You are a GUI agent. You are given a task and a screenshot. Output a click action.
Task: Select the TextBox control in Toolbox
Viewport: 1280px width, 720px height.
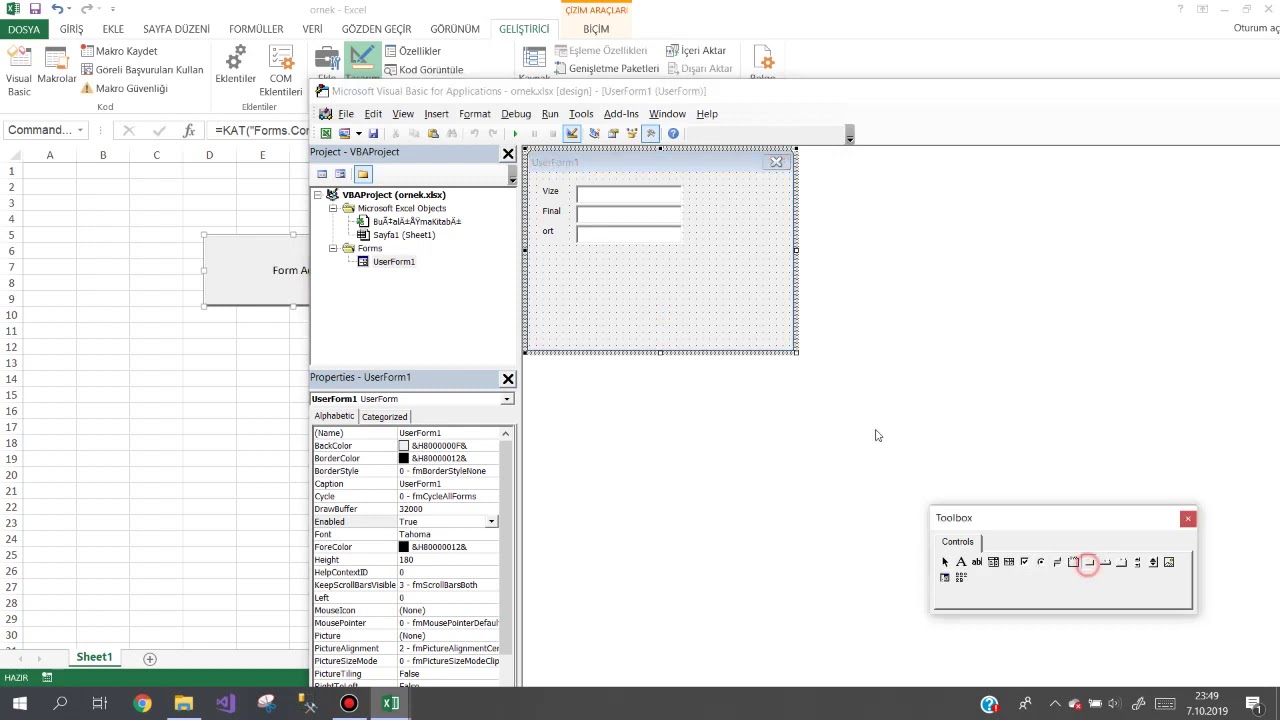click(977, 562)
